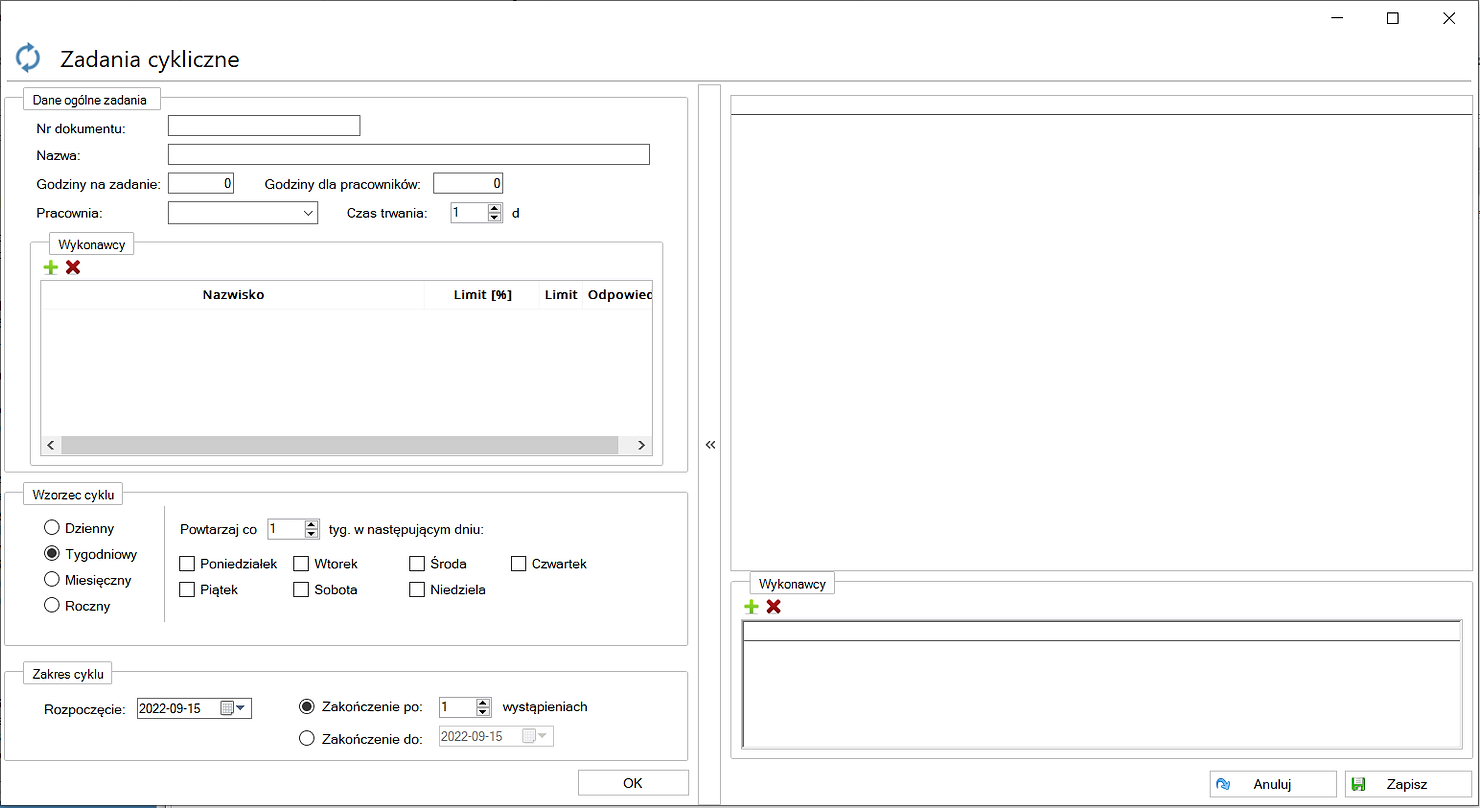
Task: Choose Zakończenie do radio option
Action: pos(308,738)
